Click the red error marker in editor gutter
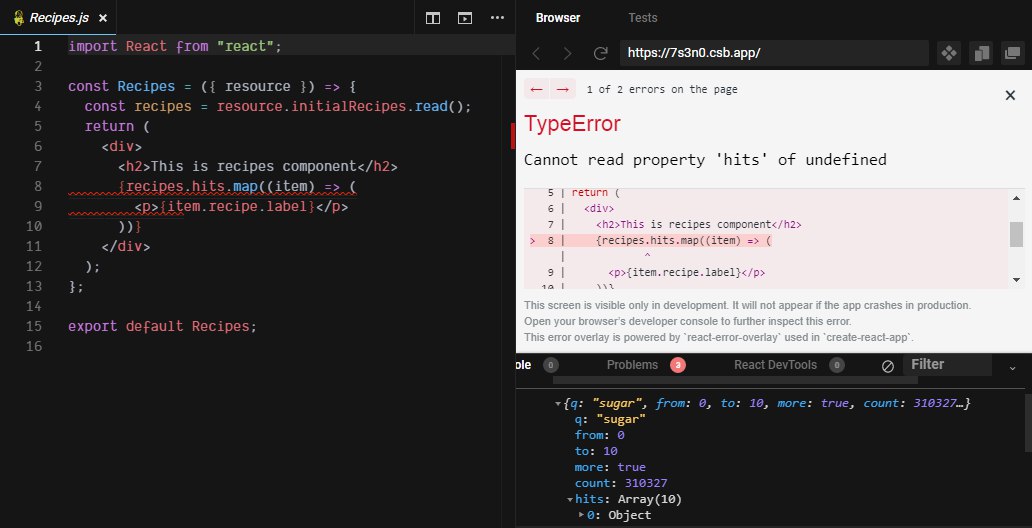The image size is (1032, 528). click(x=513, y=136)
